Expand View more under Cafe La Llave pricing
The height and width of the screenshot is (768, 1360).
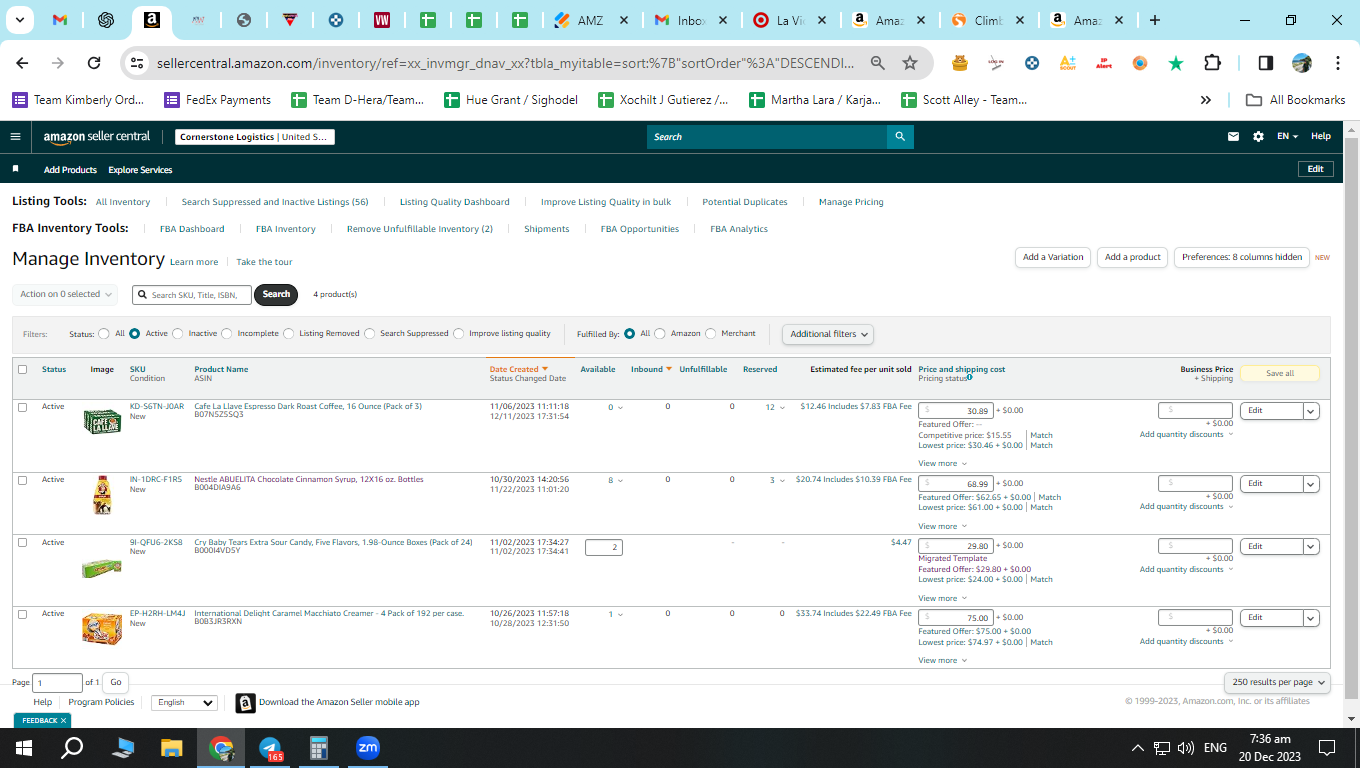(942, 464)
